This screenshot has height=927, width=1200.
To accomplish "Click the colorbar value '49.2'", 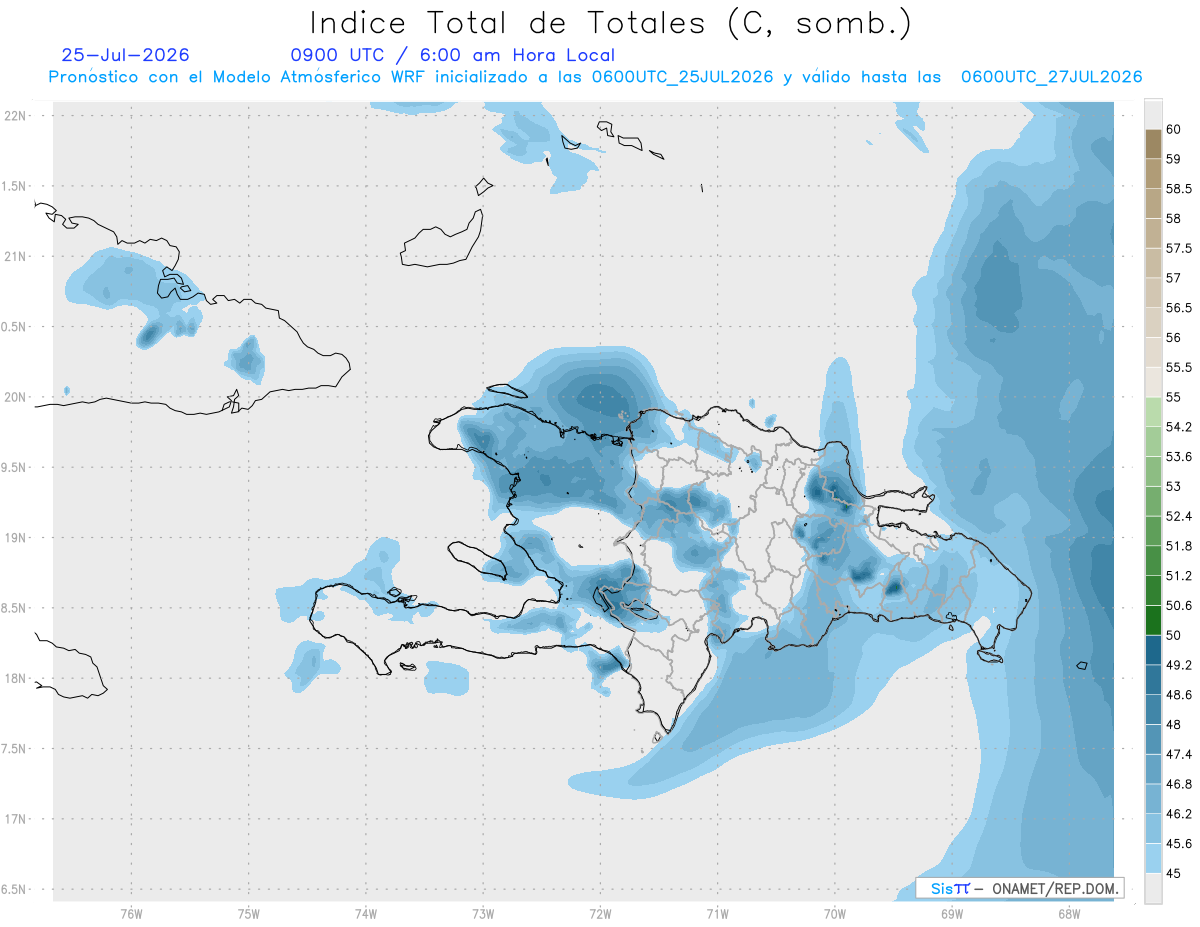I will [x=1178, y=665].
